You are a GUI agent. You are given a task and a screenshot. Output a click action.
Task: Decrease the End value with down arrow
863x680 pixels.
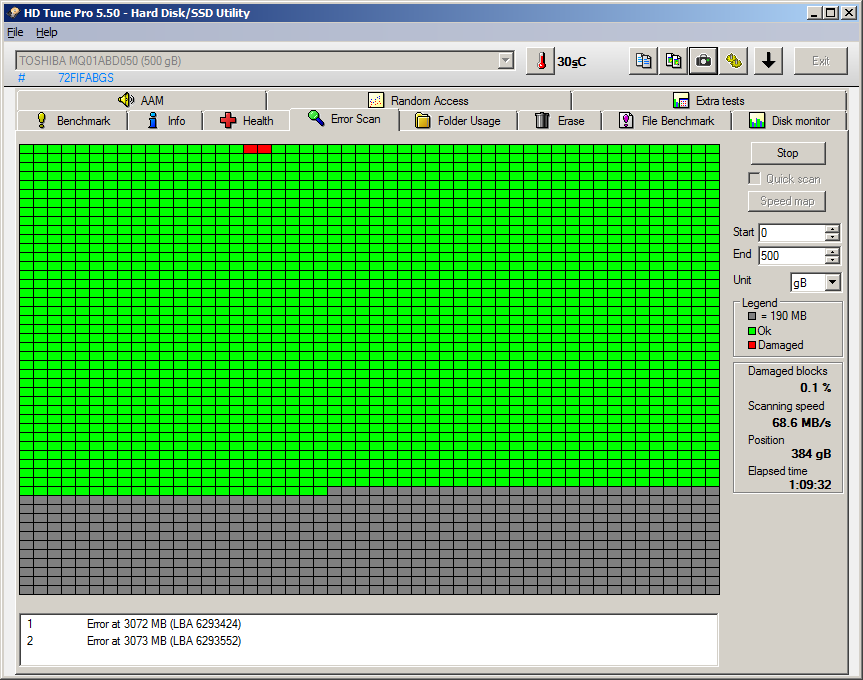pos(832,259)
